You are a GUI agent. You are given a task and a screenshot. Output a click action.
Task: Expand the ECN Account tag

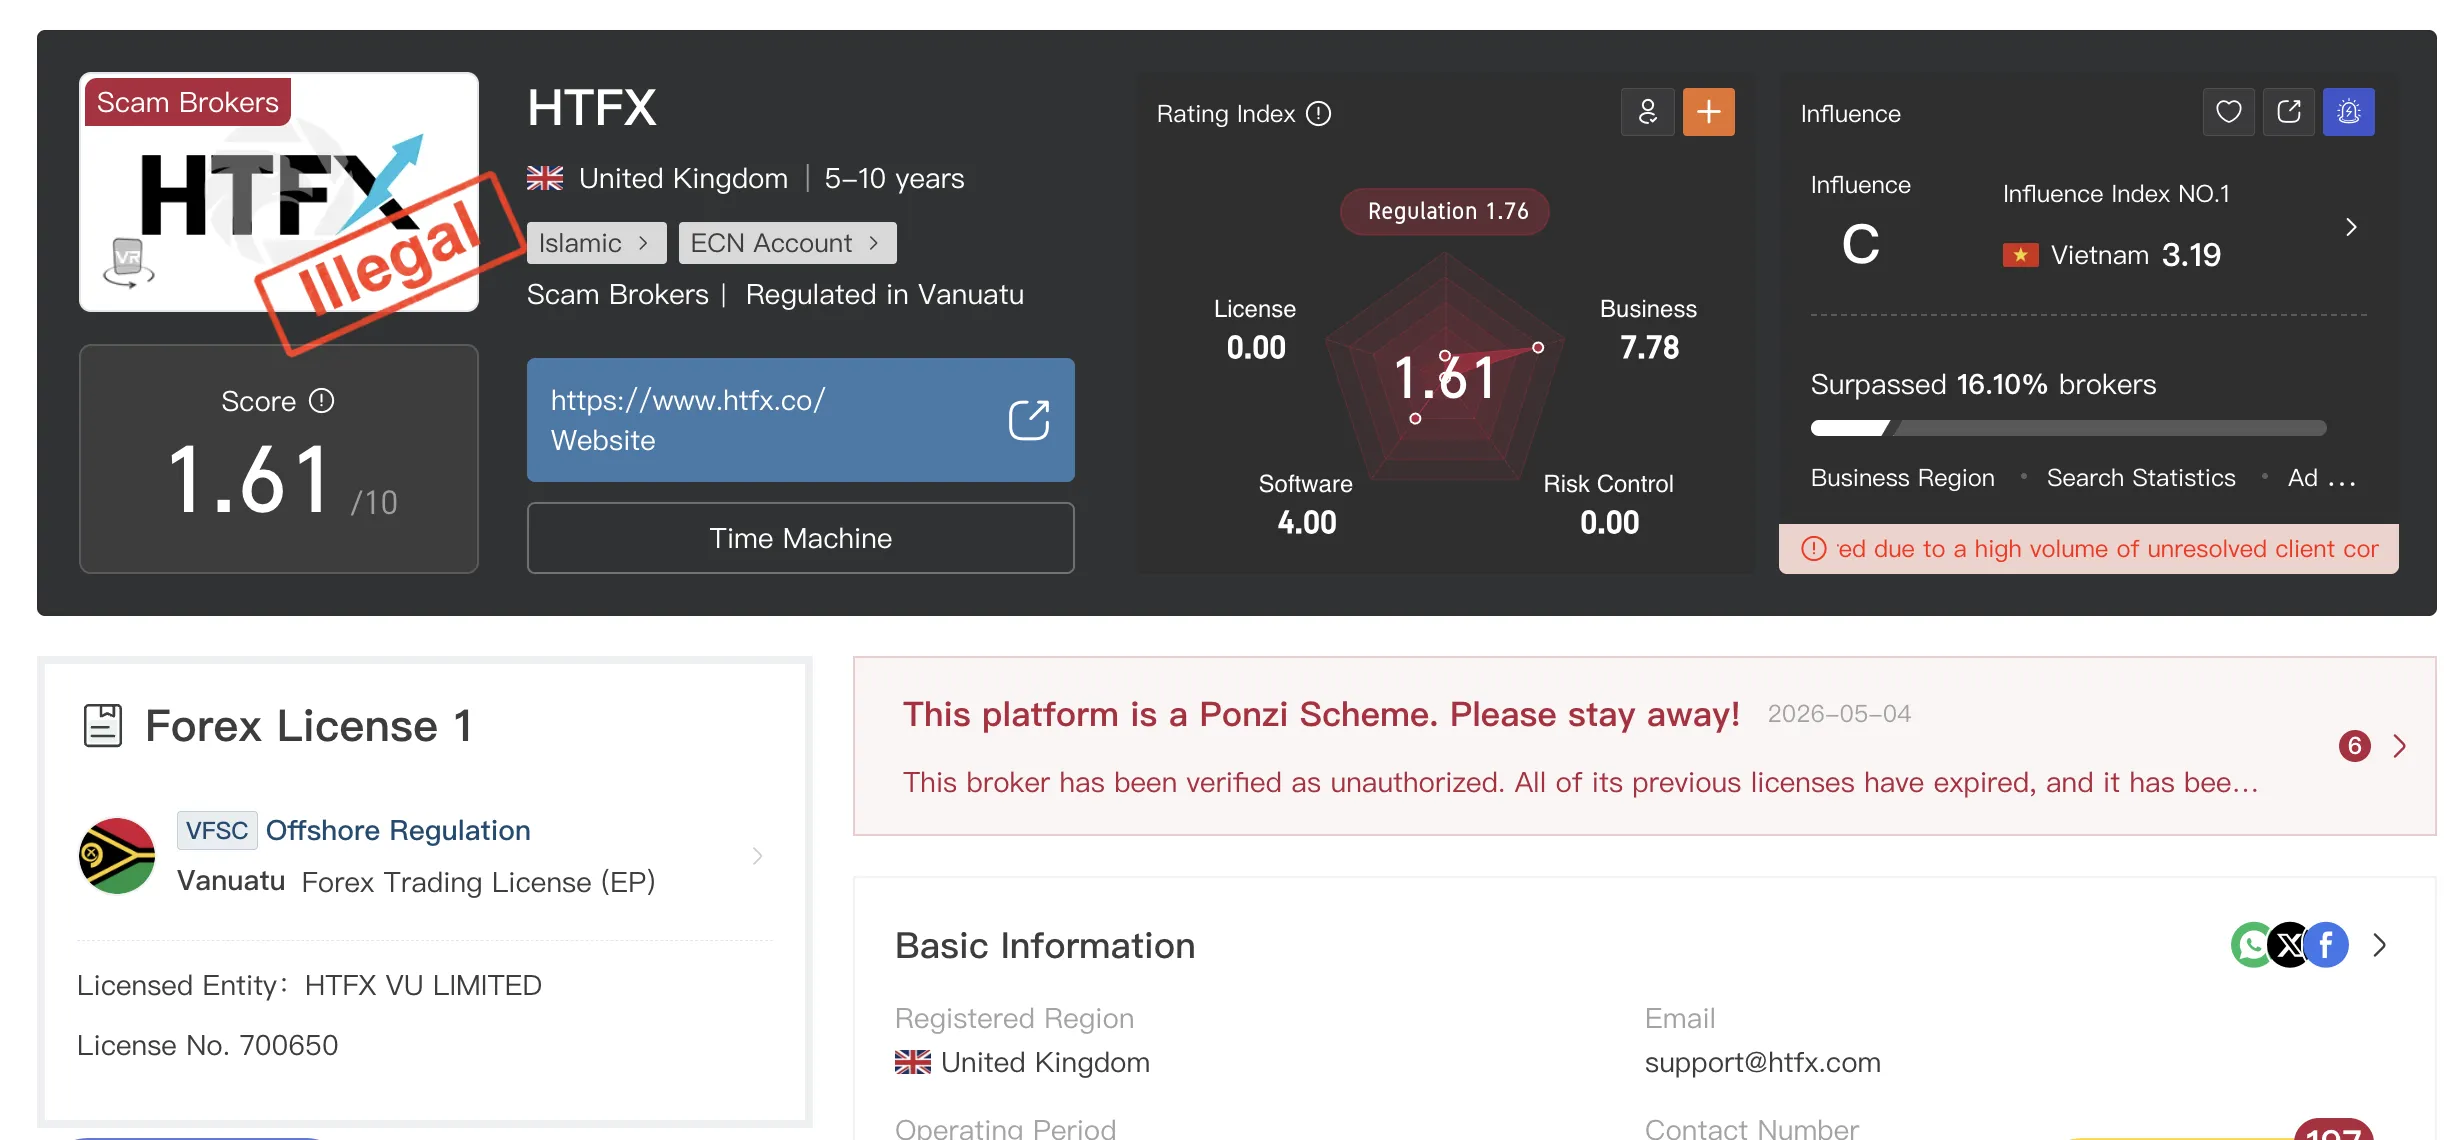pyautogui.click(x=787, y=243)
